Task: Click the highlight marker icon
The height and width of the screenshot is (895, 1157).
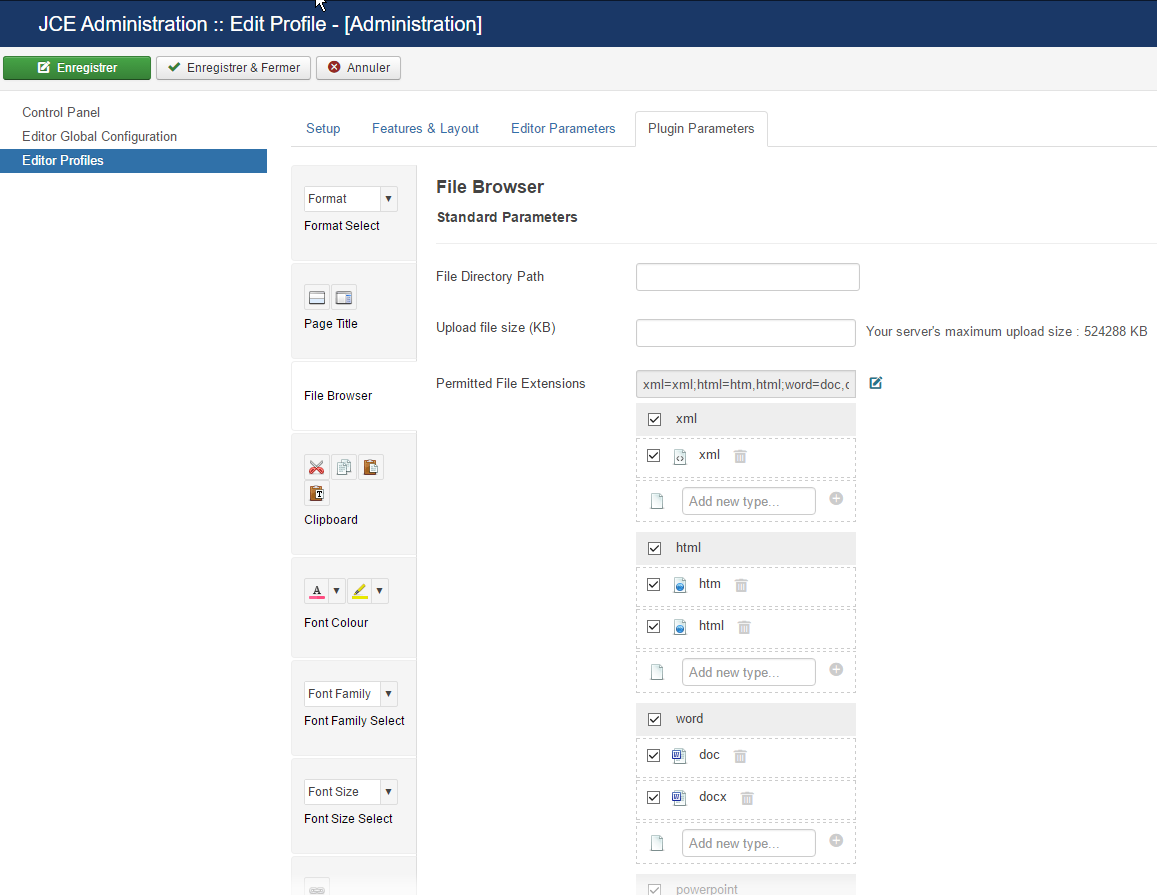Action: pos(359,591)
